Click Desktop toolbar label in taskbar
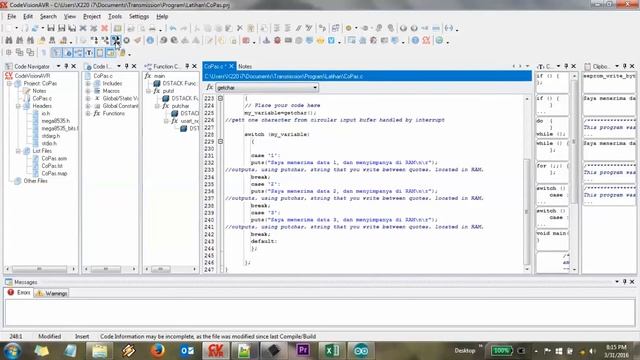 coord(464,351)
